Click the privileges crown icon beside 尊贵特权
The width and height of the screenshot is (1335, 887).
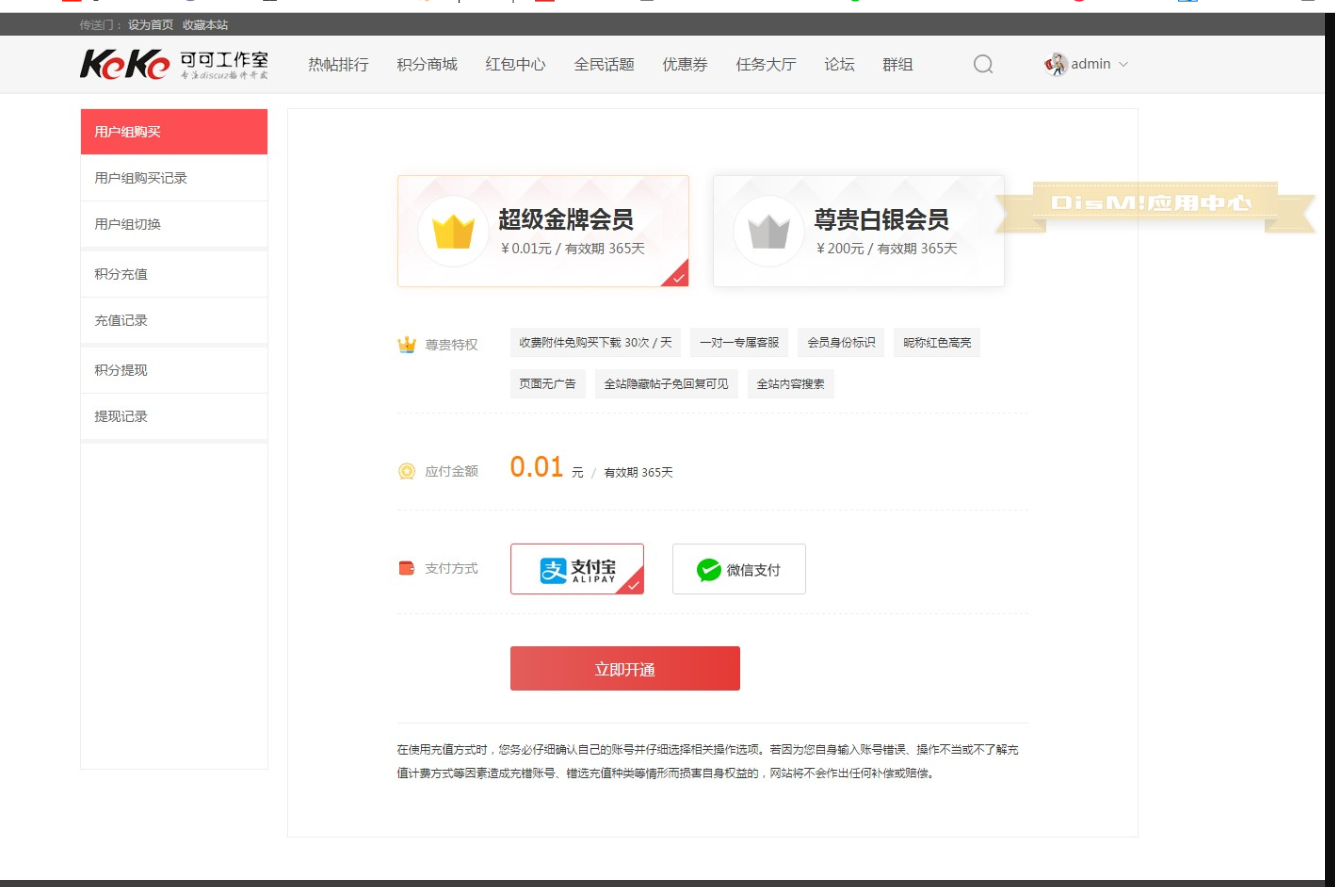tap(406, 345)
